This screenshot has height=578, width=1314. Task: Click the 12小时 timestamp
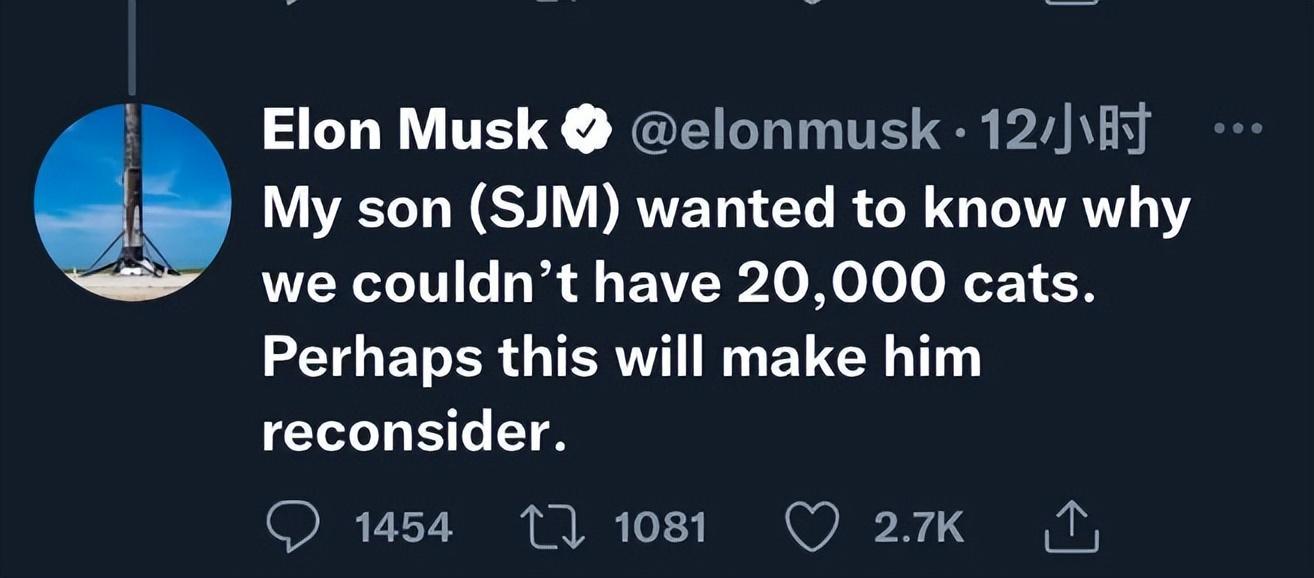(x=1065, y=132)
